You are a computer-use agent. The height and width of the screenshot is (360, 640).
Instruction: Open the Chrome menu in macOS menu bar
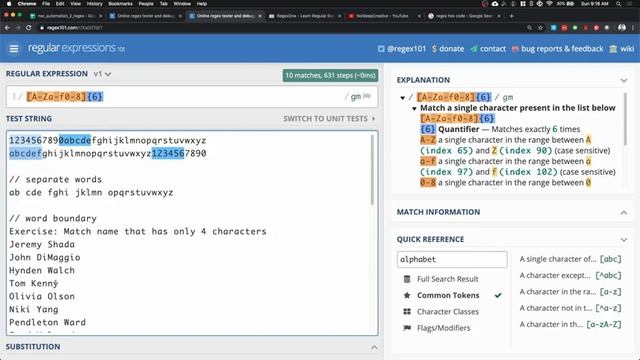(x=27, y=4)
